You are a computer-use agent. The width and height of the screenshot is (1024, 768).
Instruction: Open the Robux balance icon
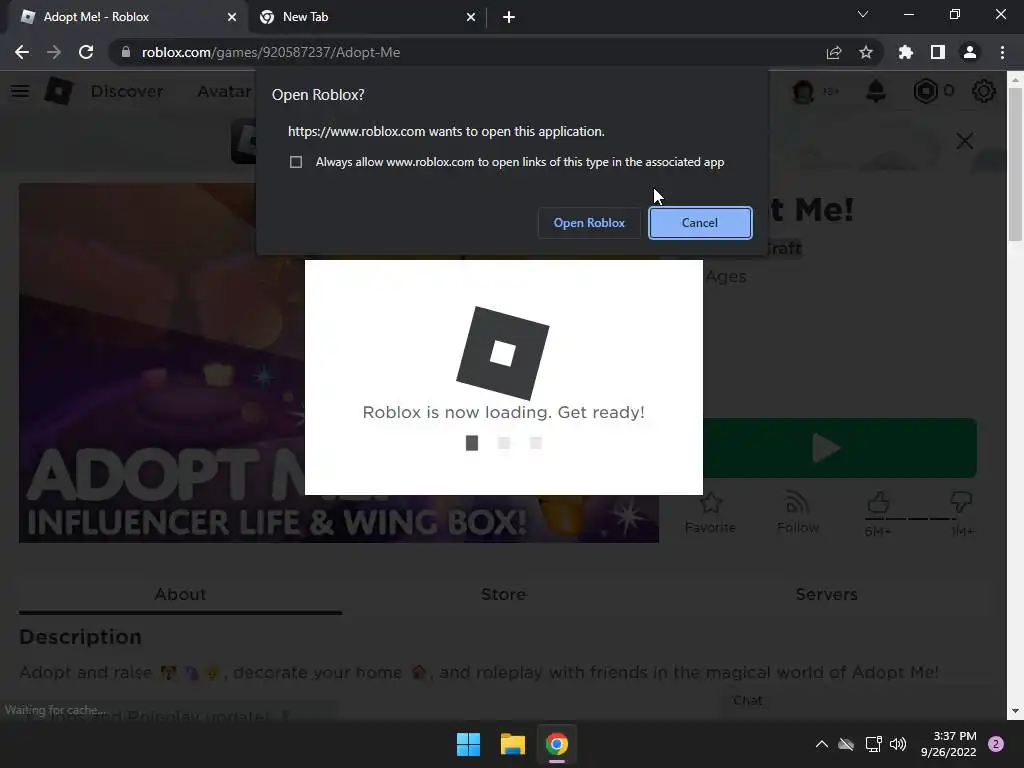[925, 91]
